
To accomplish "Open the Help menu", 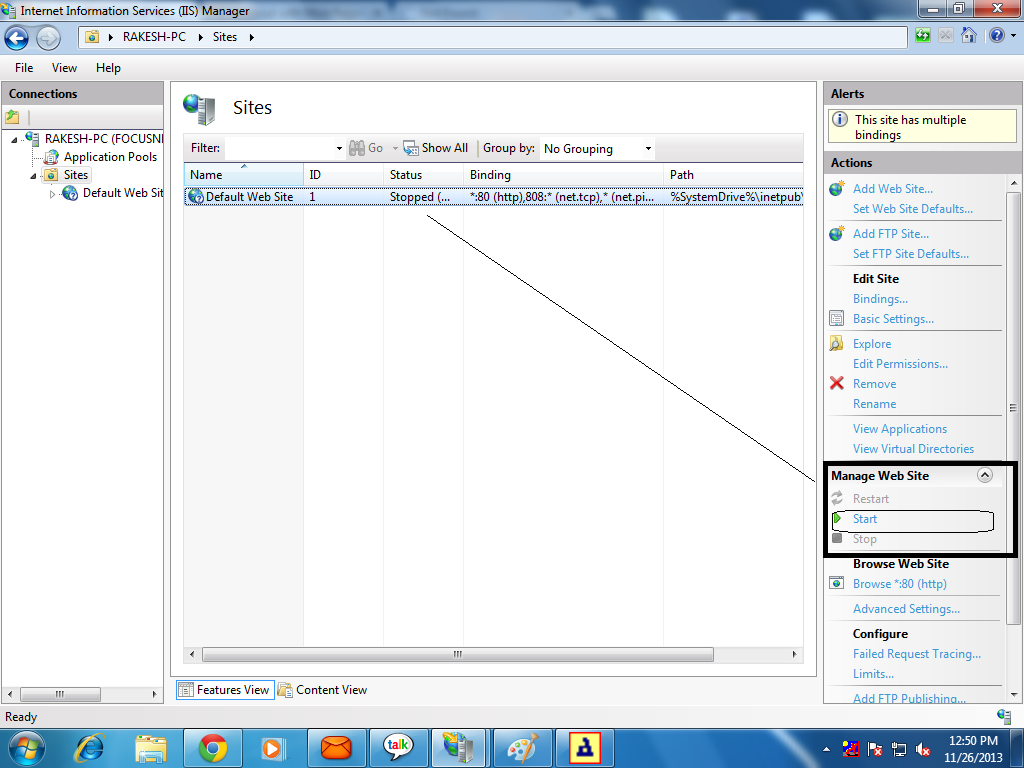I will (109, 68).
